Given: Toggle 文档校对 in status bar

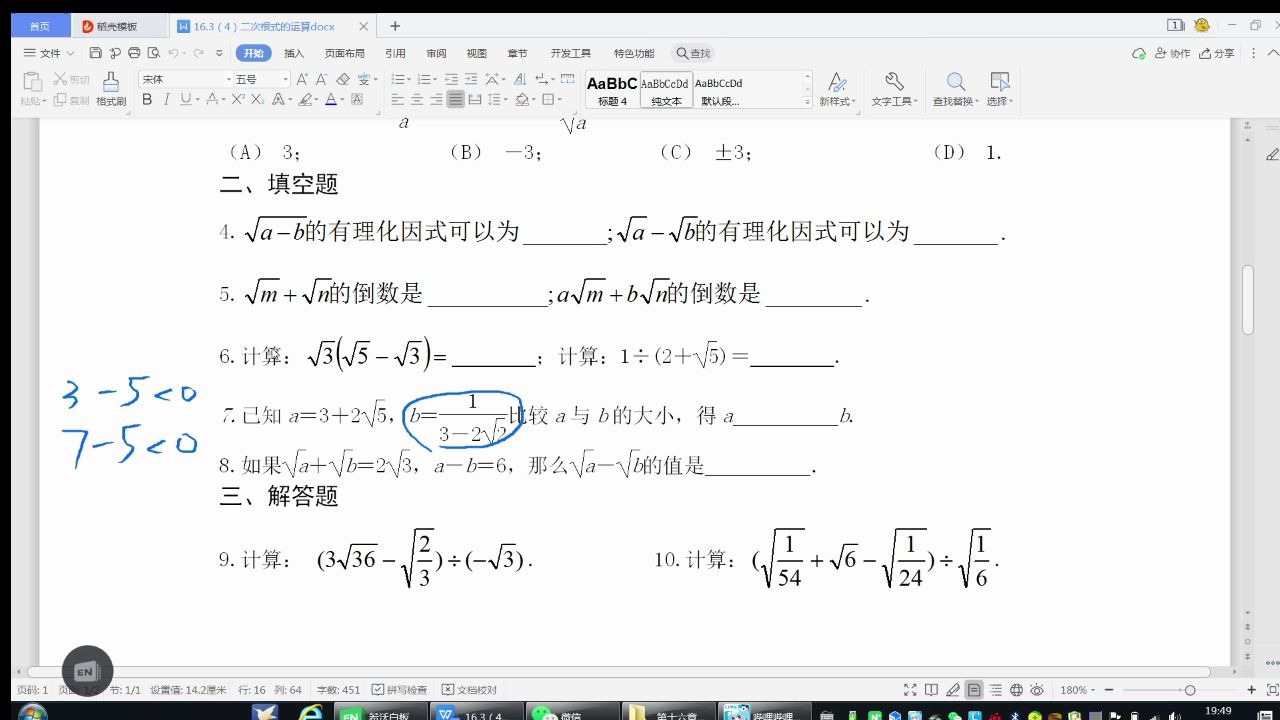Looking at the screenshot, I should [x=469, y=690].
